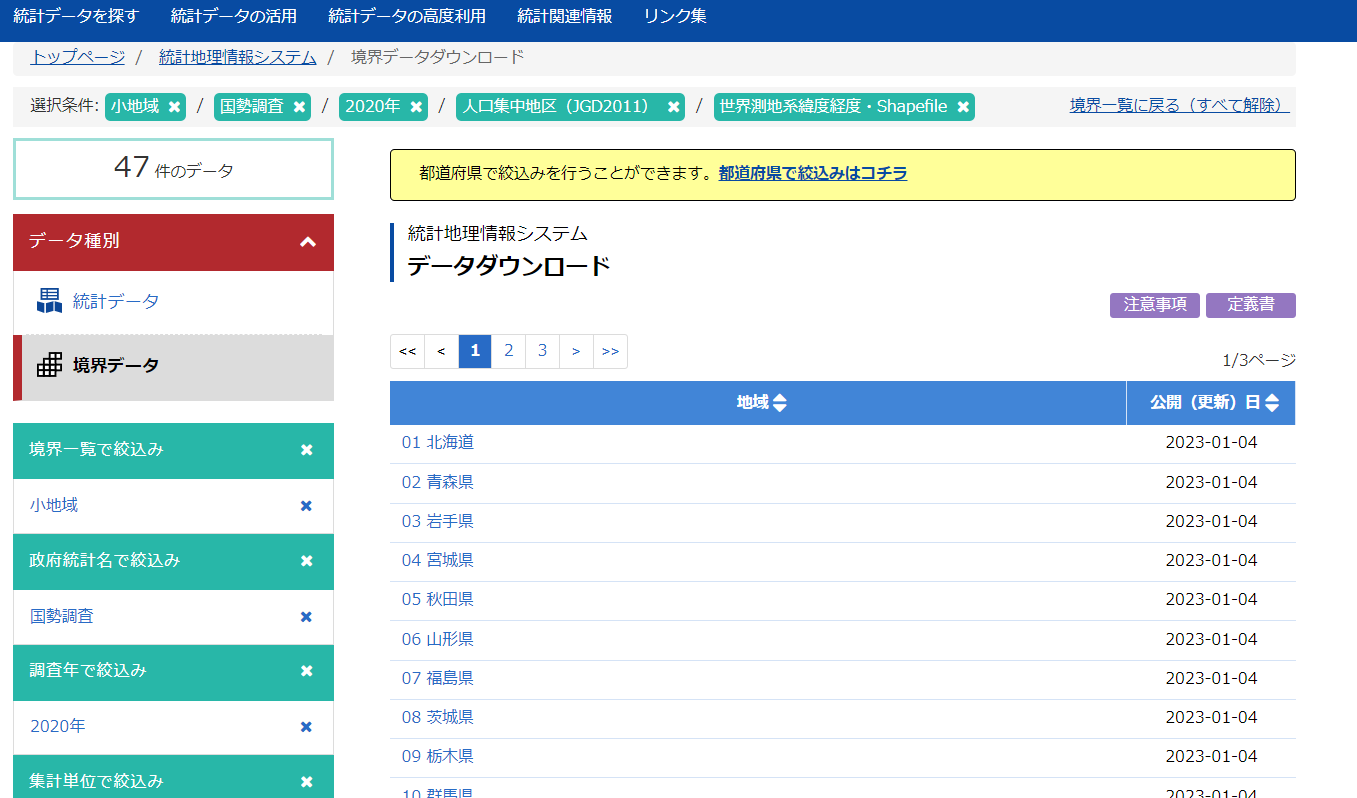The image size is (1357, 798).
Task: Open 都道府県で絞込みはコチラ link
Action: (x=813, y=173)
